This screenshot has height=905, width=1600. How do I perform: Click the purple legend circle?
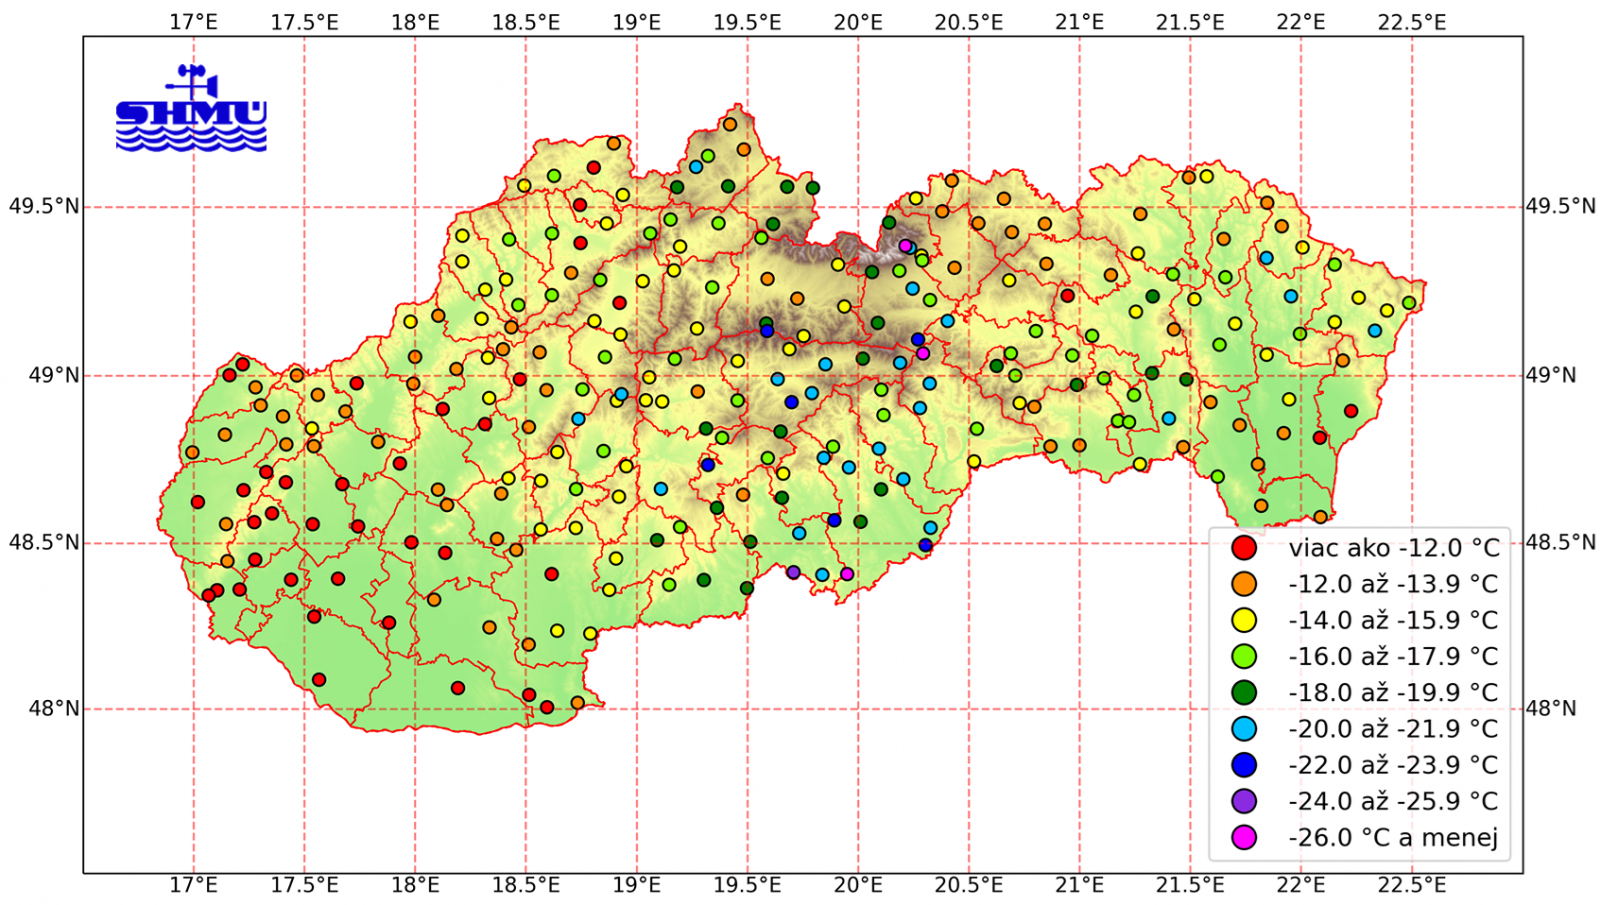point(1244,801)
